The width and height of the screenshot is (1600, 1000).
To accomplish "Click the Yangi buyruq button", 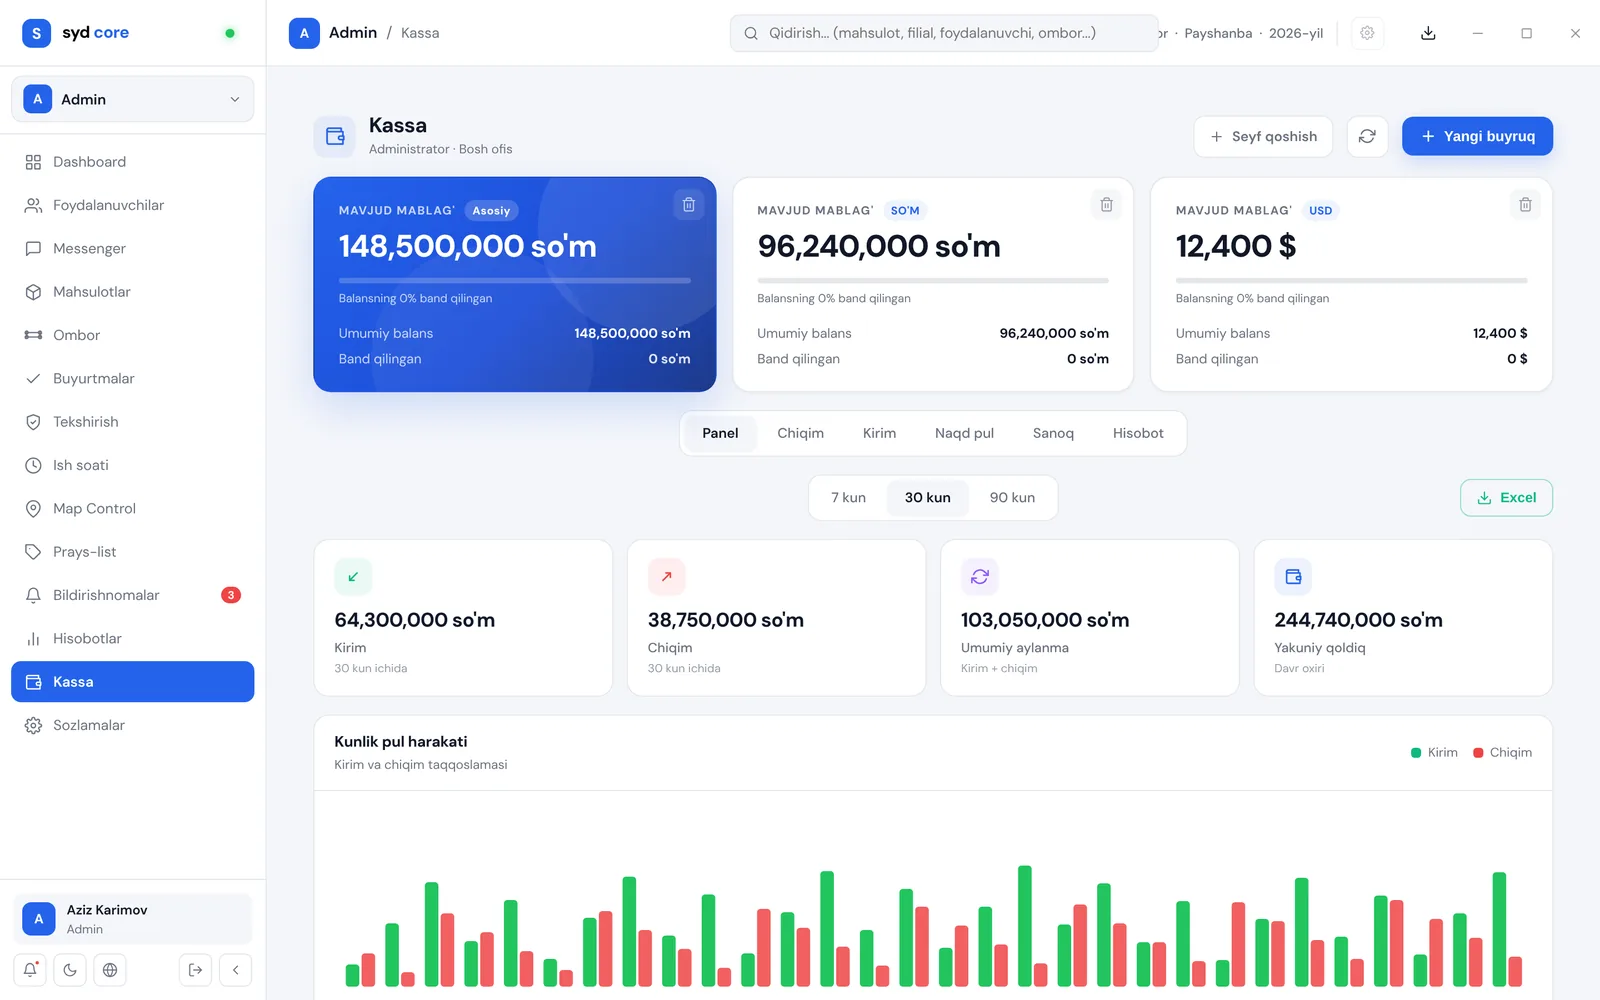I will (1477, 136).
